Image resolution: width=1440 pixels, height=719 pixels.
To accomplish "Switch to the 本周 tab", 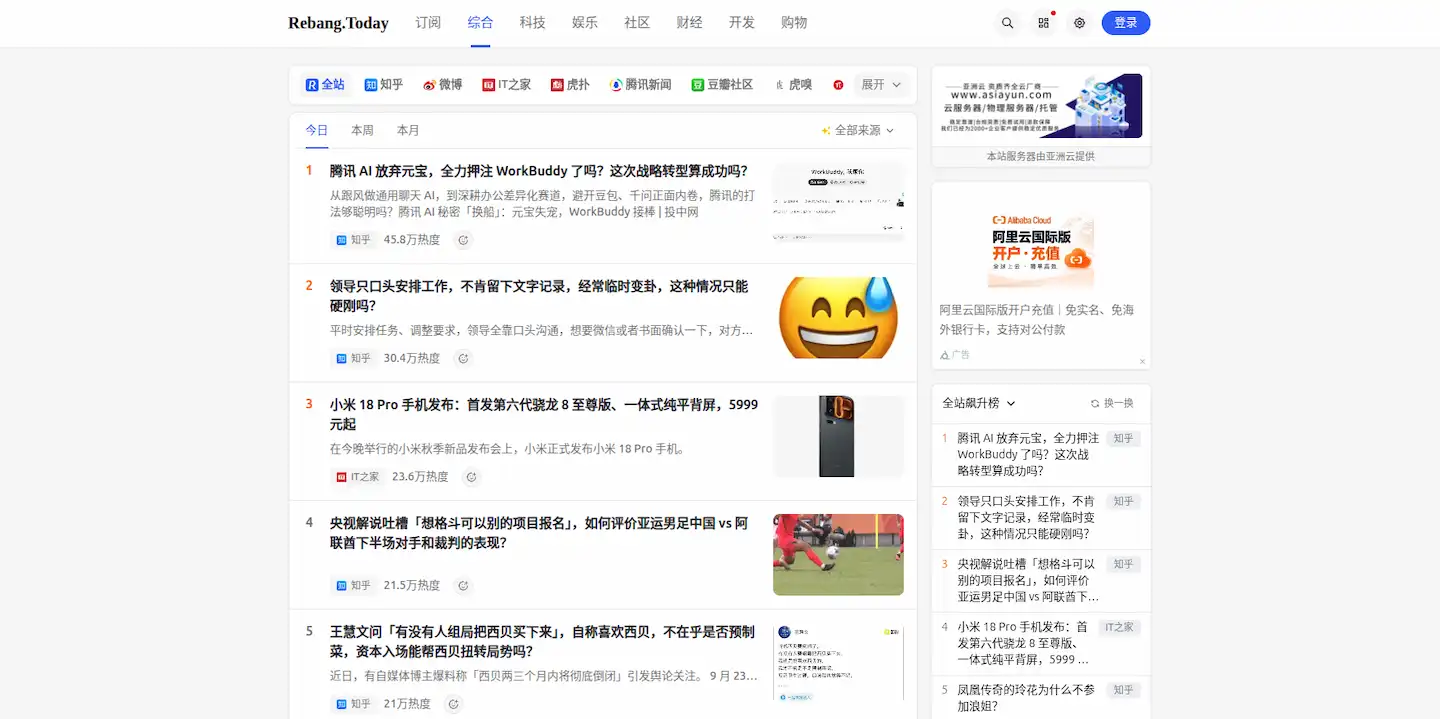I will (x=362, y=130).
